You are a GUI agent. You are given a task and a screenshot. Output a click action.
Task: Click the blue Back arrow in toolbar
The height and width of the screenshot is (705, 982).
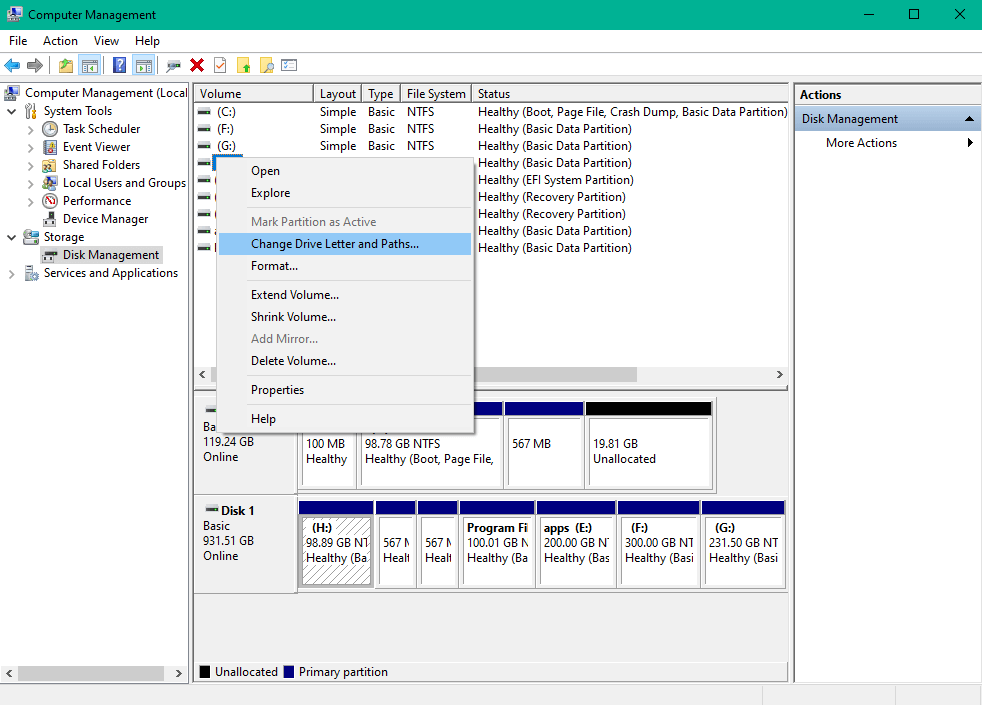click(x=12, y=66)
